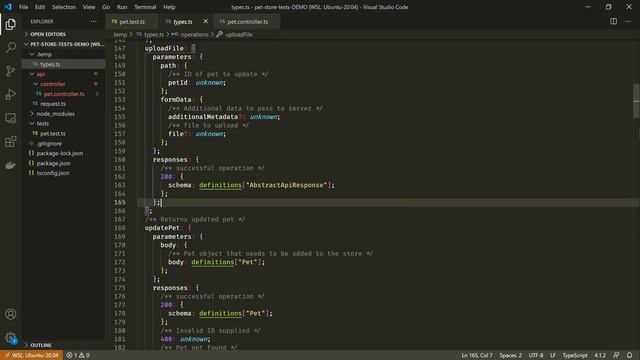640x360 pixels.
Task: Open pet.controller.ts in the file tree
Action: 64,94
